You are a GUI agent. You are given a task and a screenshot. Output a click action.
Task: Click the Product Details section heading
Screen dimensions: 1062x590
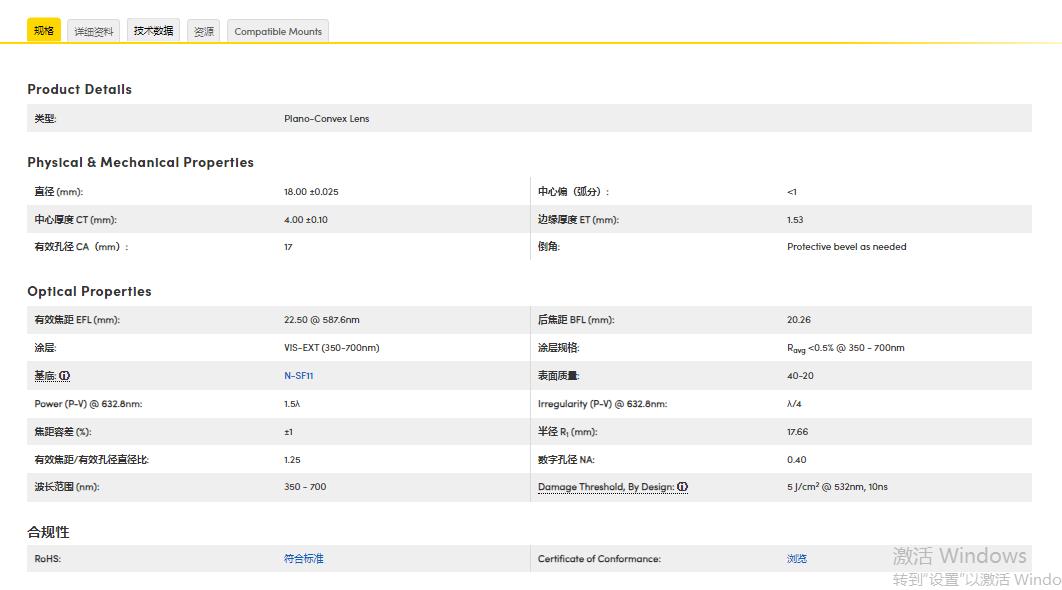click(79, 89)
